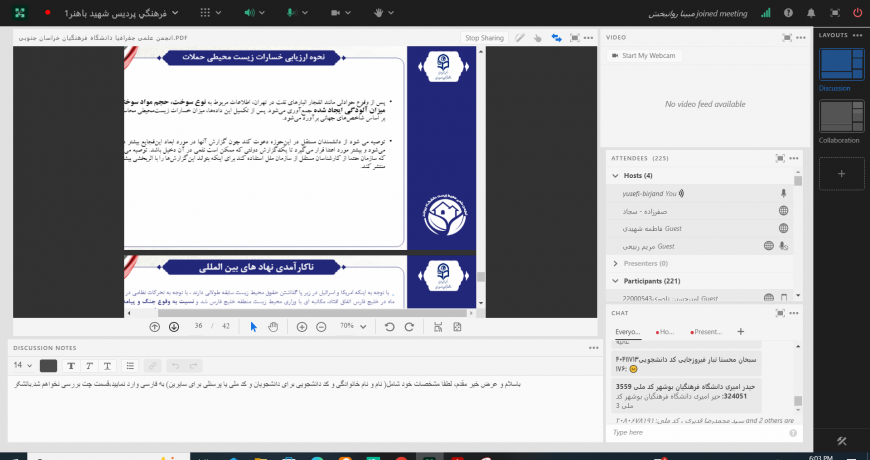Maximize the Share pod
The image size is (870, 460).
pyautogui.click(x=575, y=38)
